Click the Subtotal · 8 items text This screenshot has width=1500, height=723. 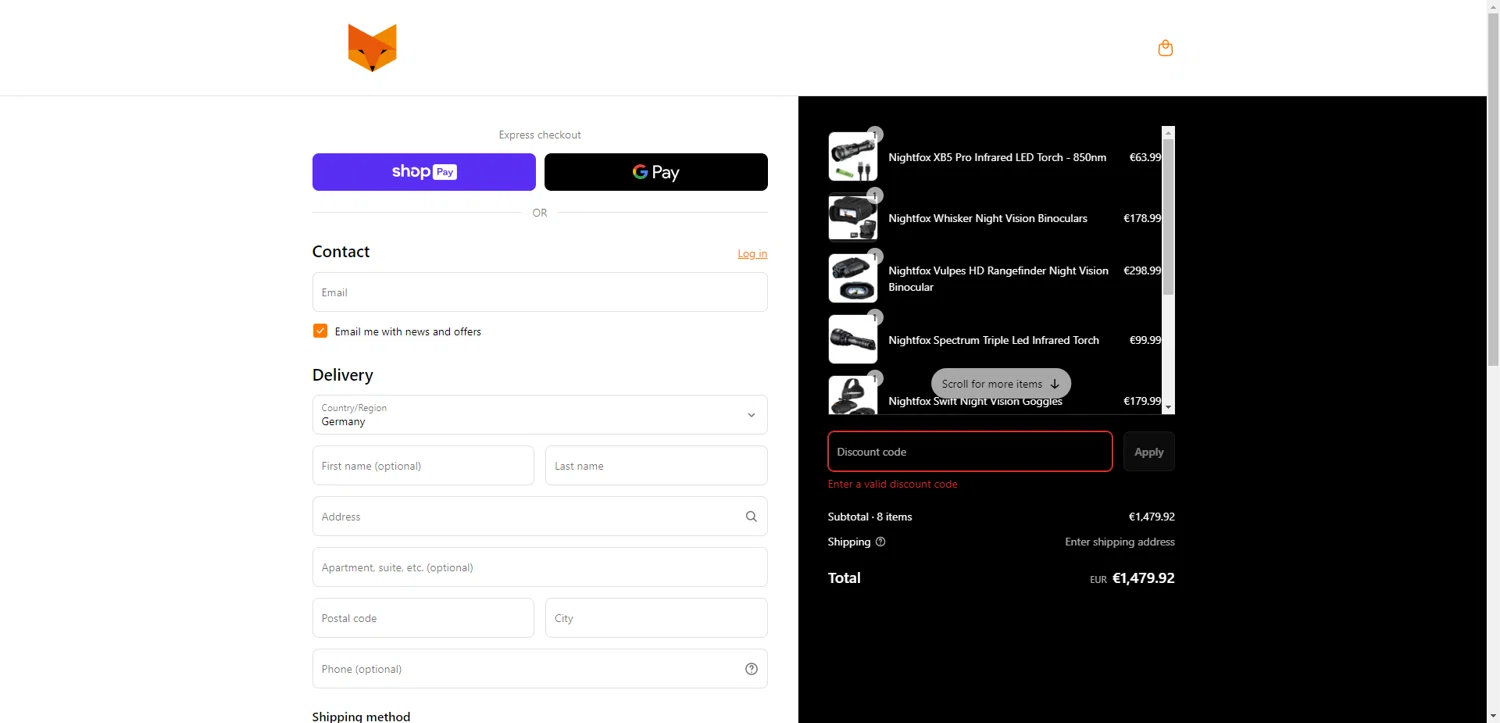[x=870, y=517]
